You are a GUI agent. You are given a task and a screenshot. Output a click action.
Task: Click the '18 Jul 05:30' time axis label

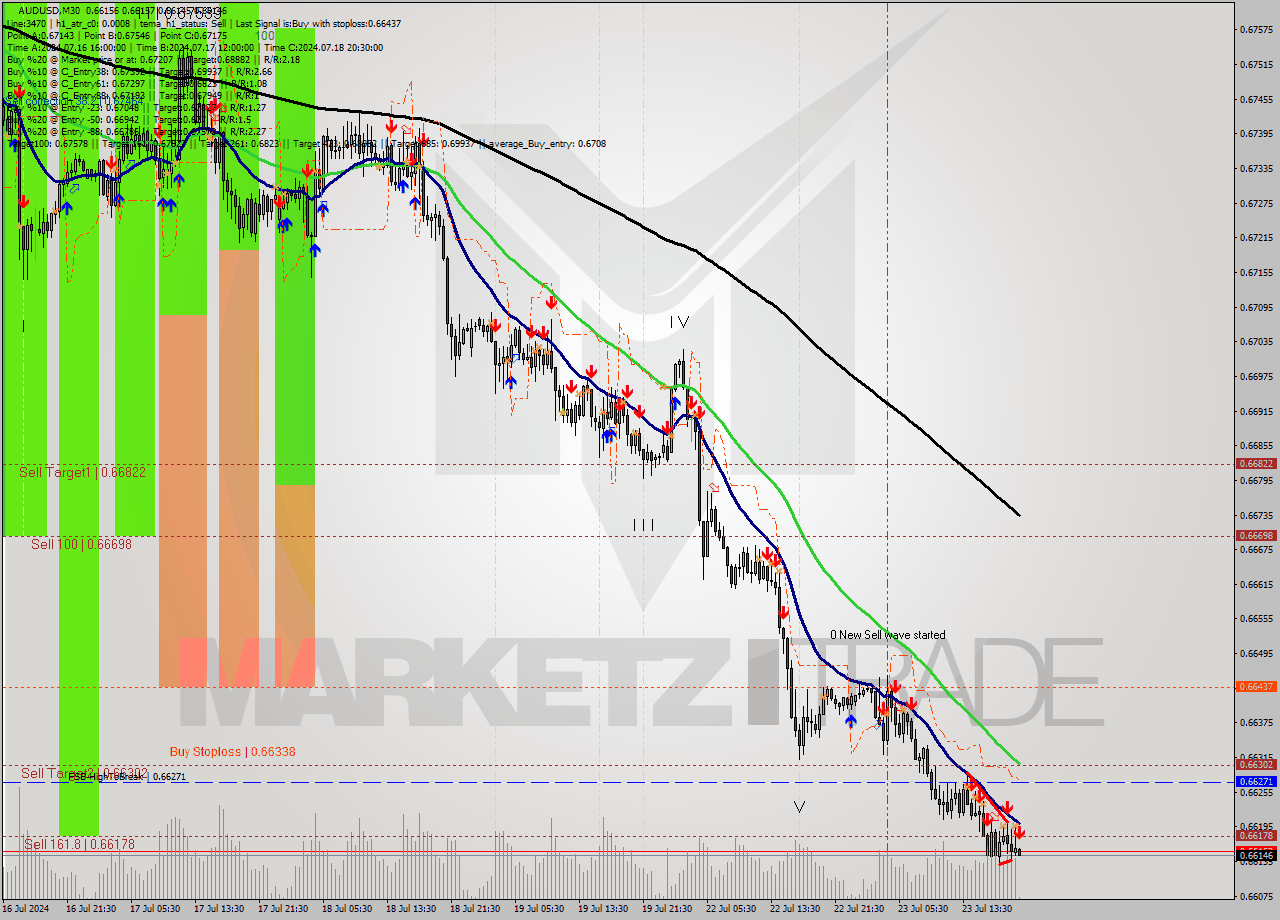tap(346, 909)
